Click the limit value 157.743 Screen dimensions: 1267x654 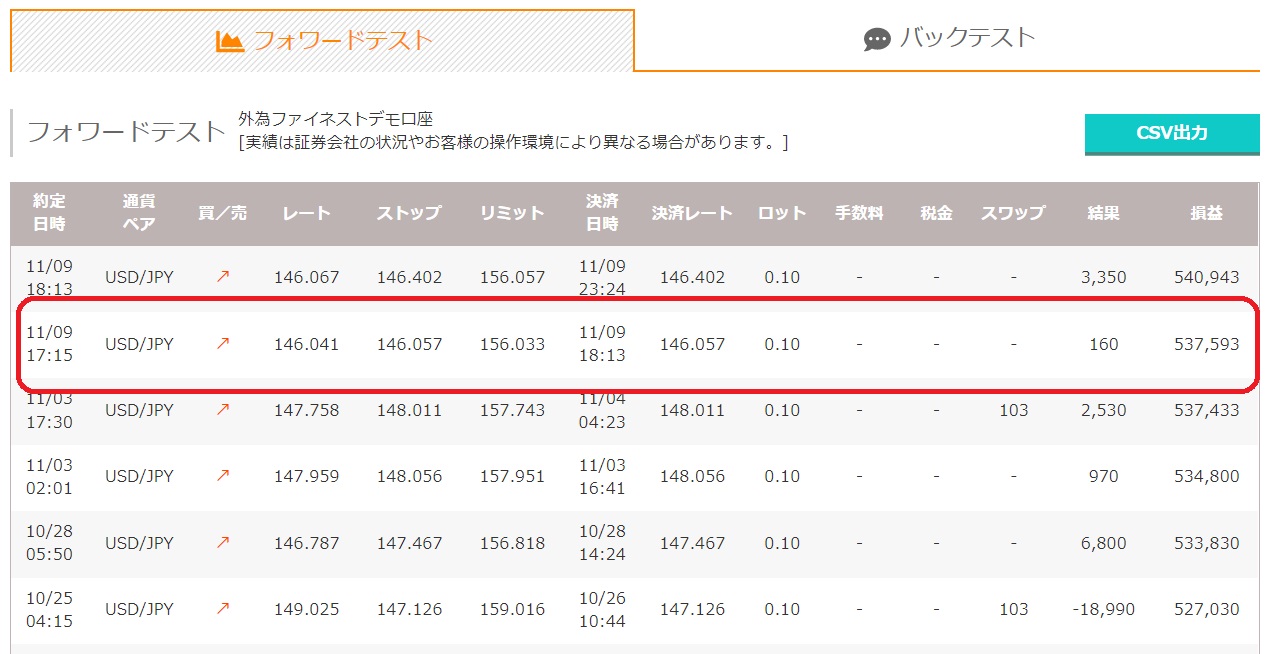click(x=512, y=410)
